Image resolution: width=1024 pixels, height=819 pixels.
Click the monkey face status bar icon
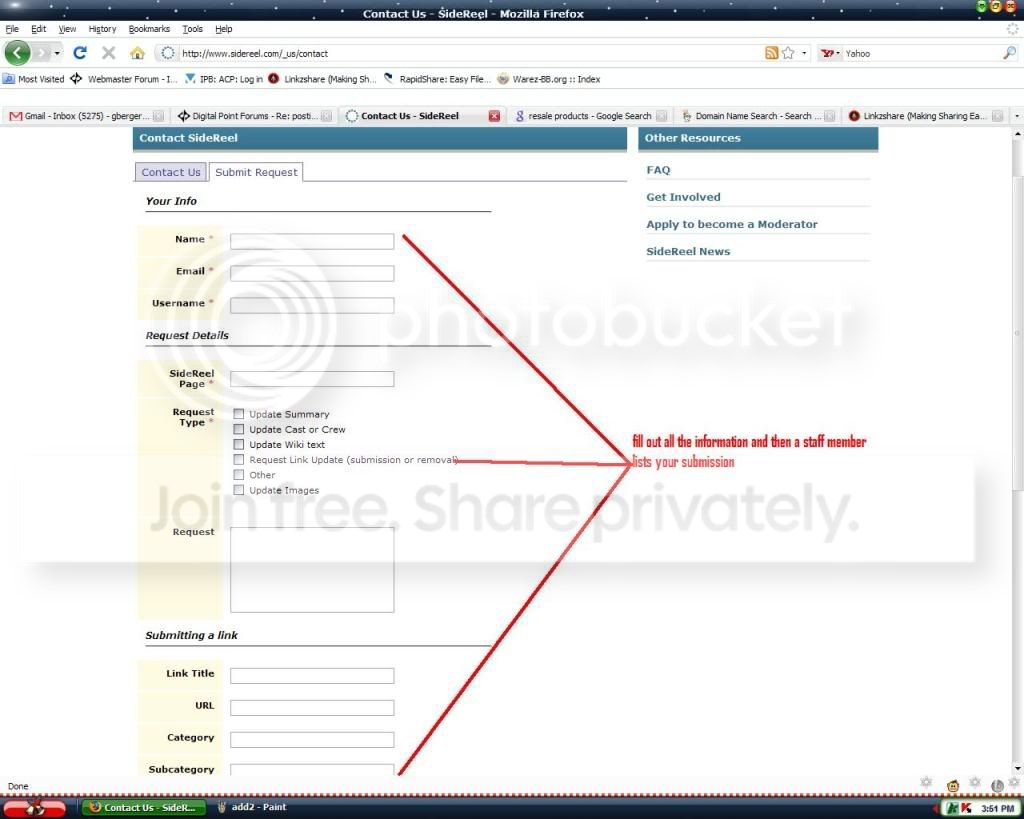click(953, 785)
